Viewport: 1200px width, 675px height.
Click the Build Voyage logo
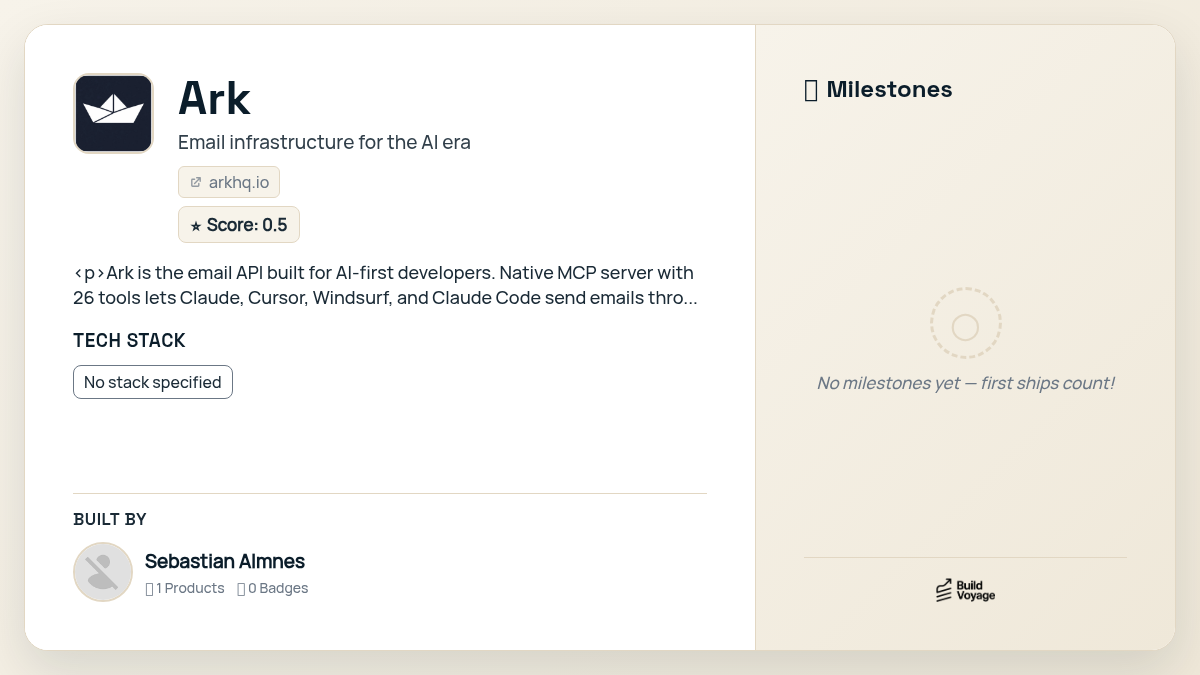tap(965, 591)
